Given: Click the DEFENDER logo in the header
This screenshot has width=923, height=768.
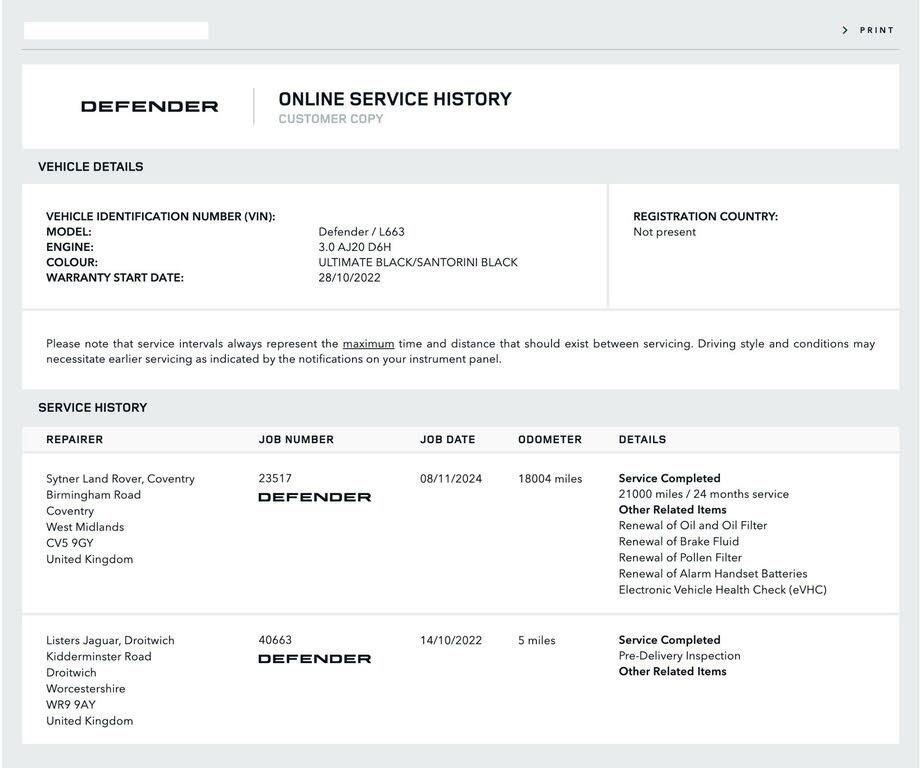Looking at the screenshot, I should point(150,107).
